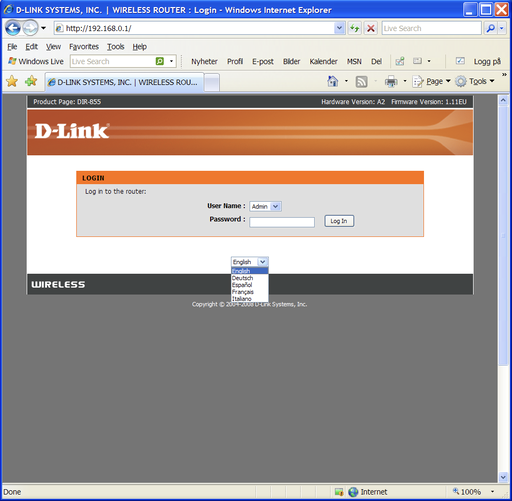Click the Password input field
Viewport: 512px width, 501px height.
point(282,222)
